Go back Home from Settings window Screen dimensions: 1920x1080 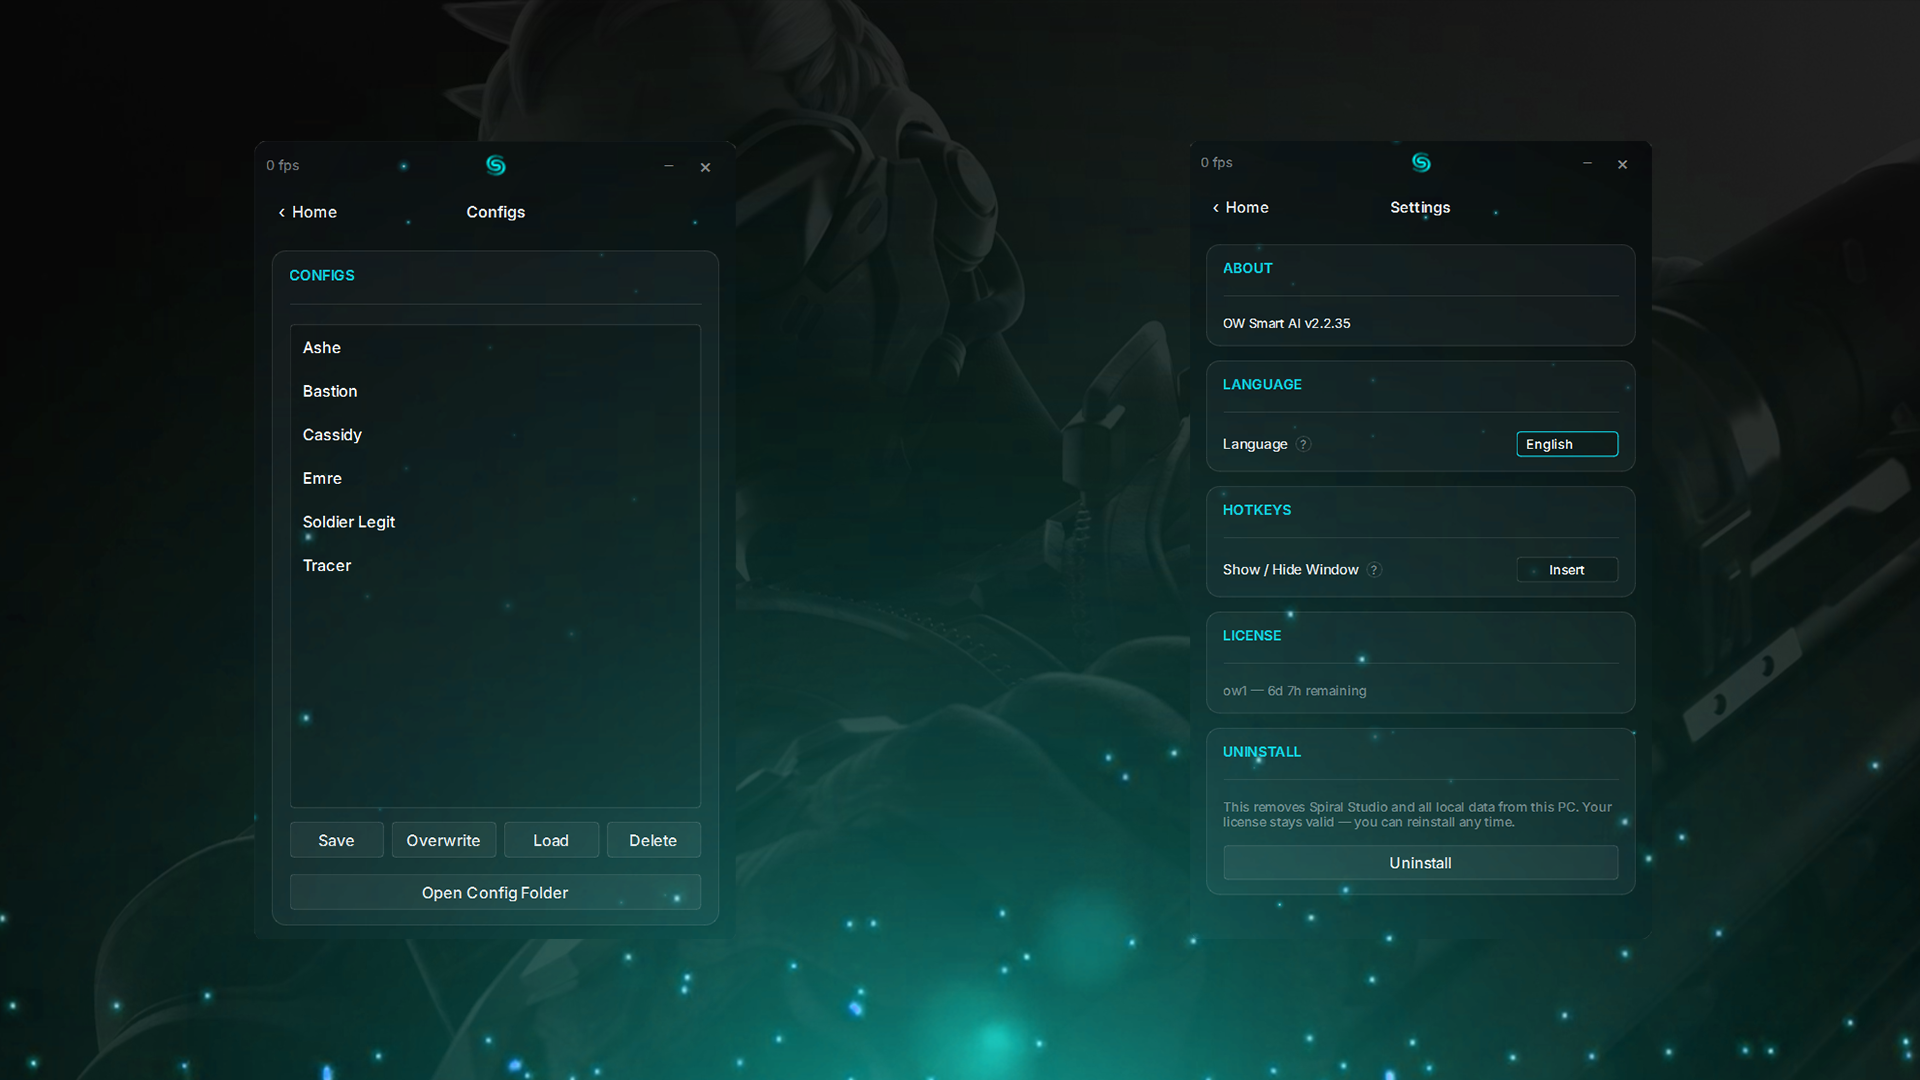[x=1241, y=207]
